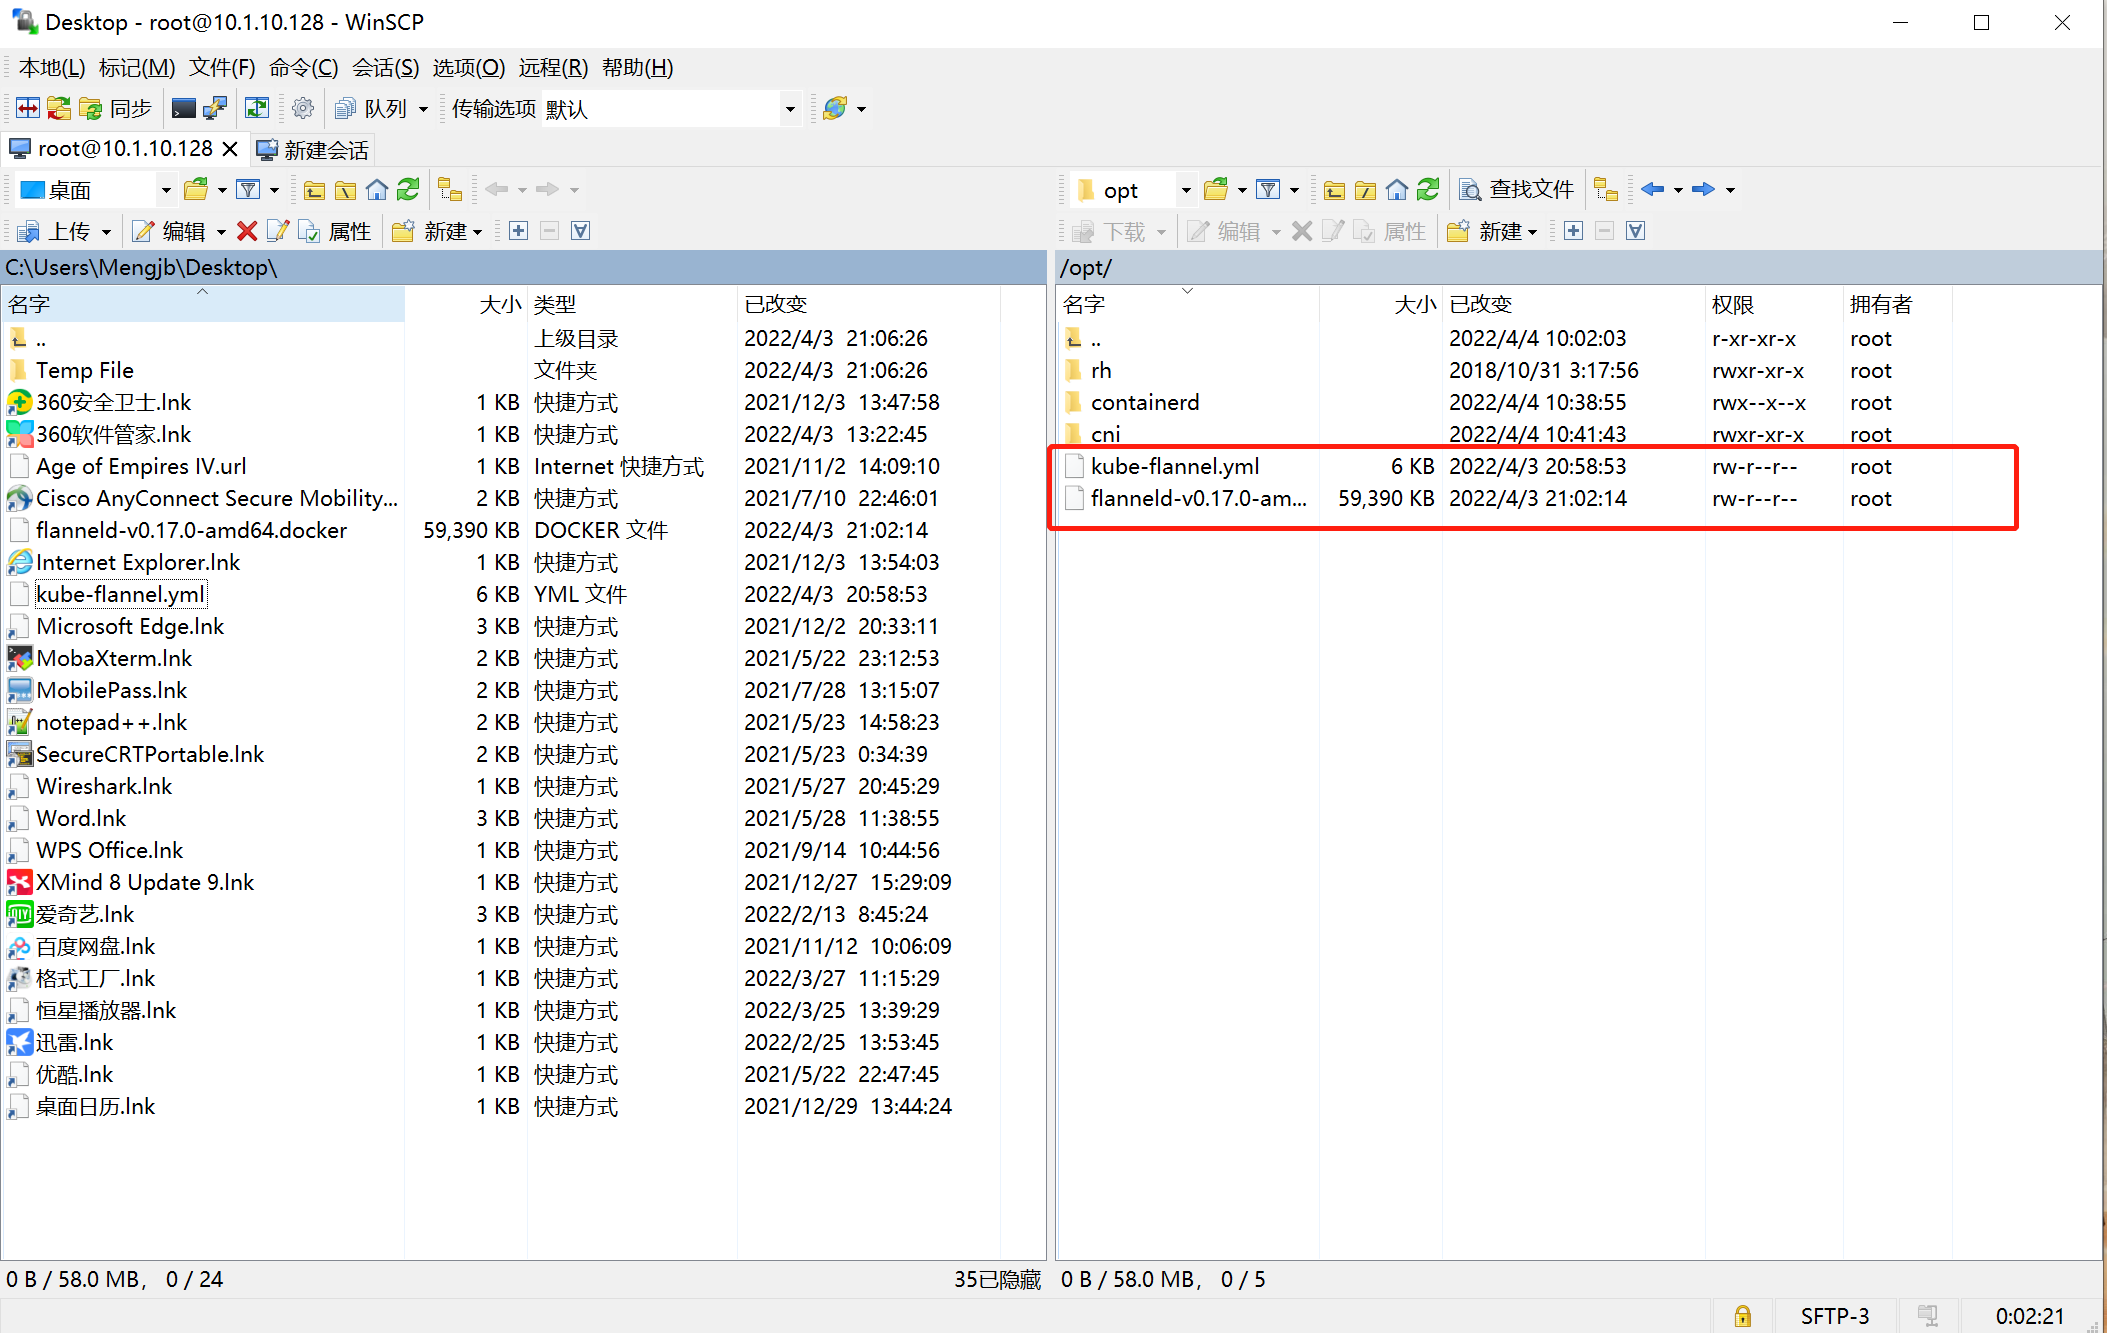
Task: Open preferences gear icon
Action: pos(303,108)
